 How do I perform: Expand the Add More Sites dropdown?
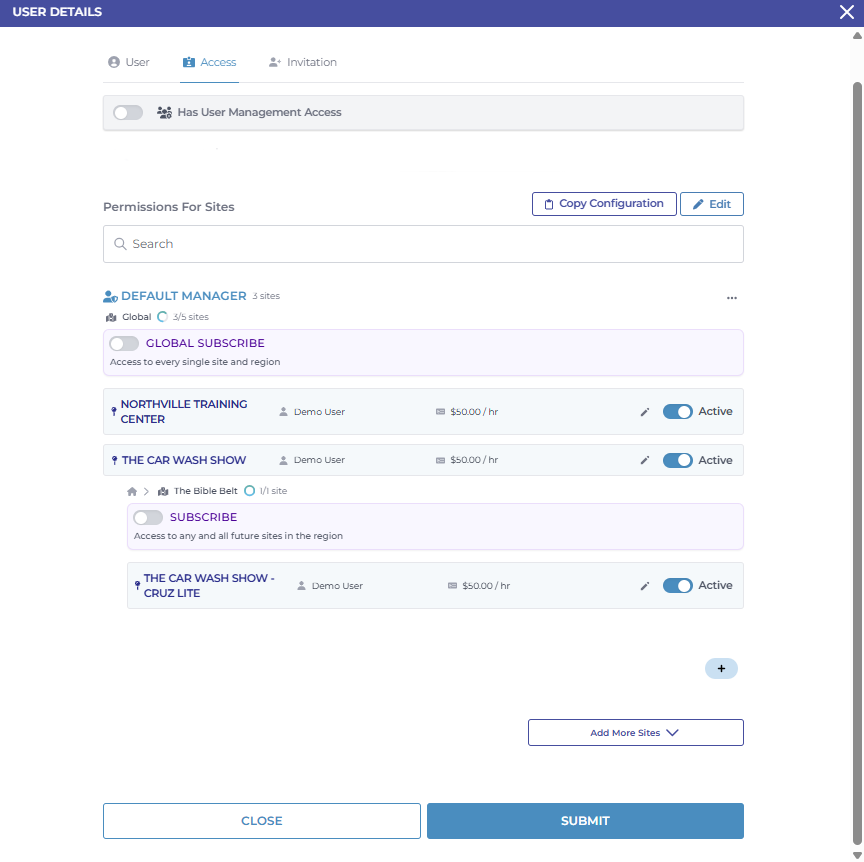pyautogui.click(x=635, y=733)
